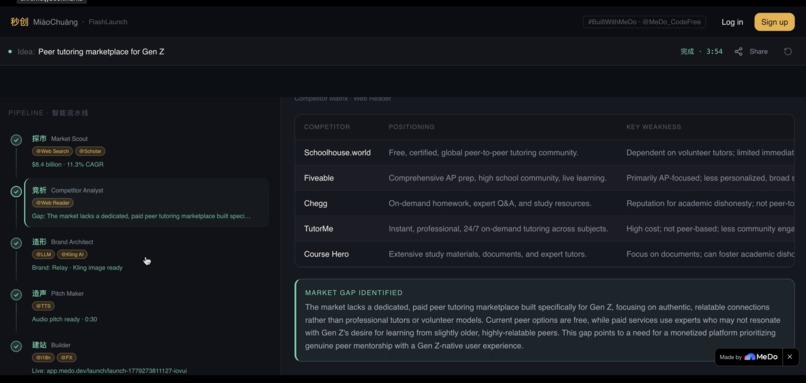This screenshot has width=806, height=383.
Task: Click the 秒创 MiàoChuàng logo
Action: click(x=44, y=22)
